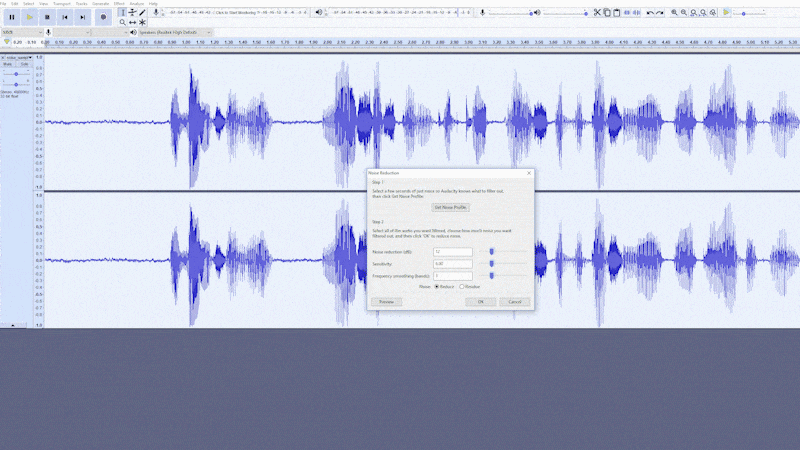
Task: Click the green playhead triangle on timeline
Action: click(x=6, y=42)
